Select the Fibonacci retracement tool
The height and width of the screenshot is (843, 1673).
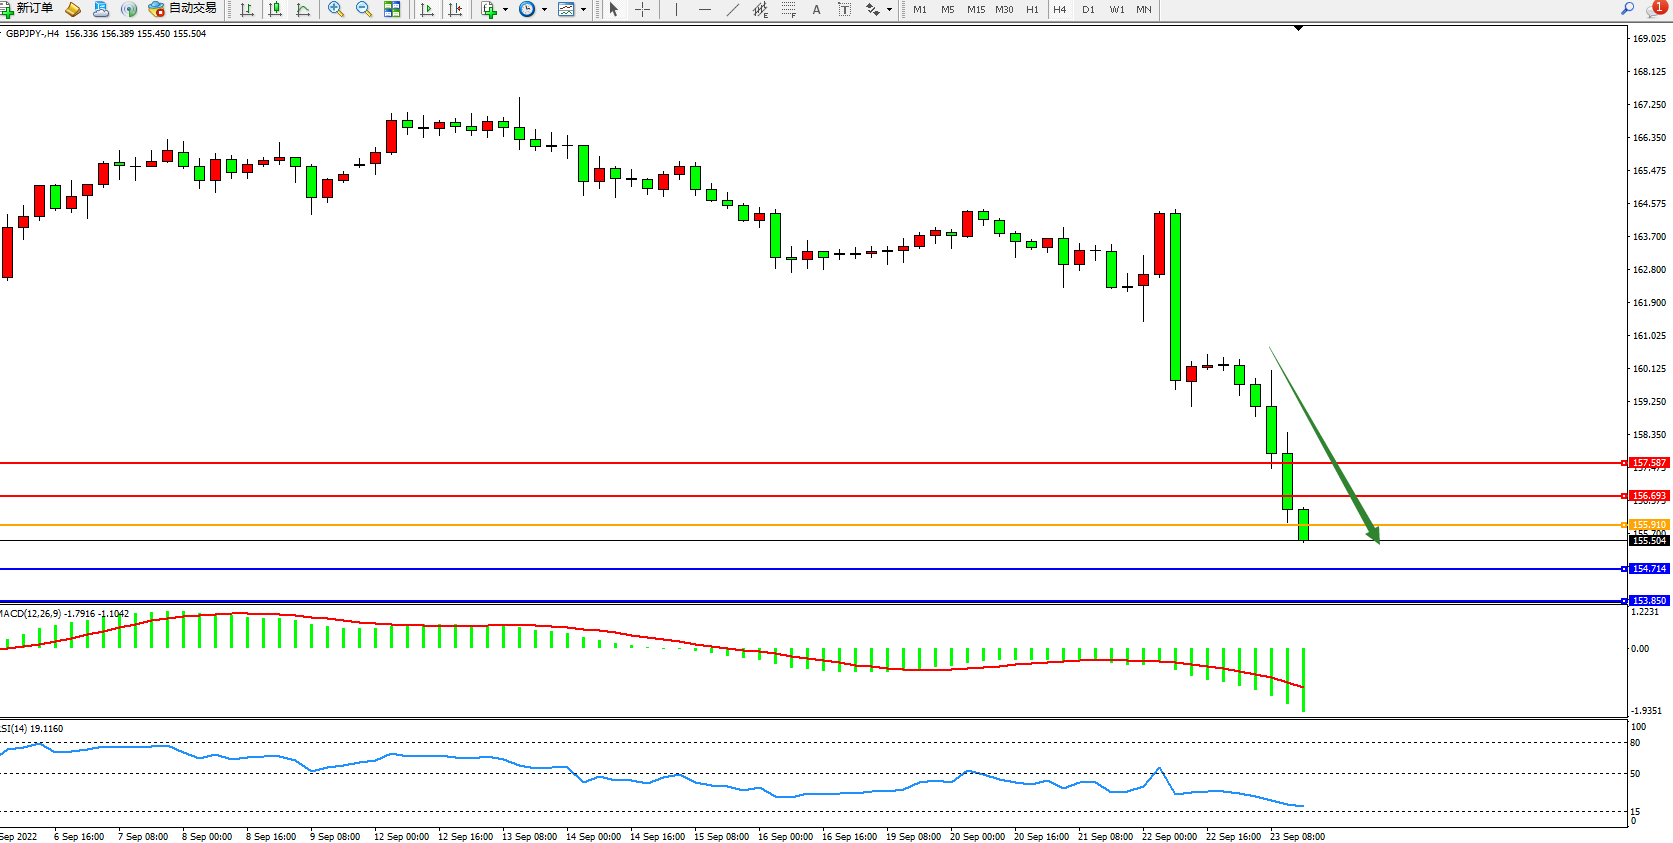point(788,9)
